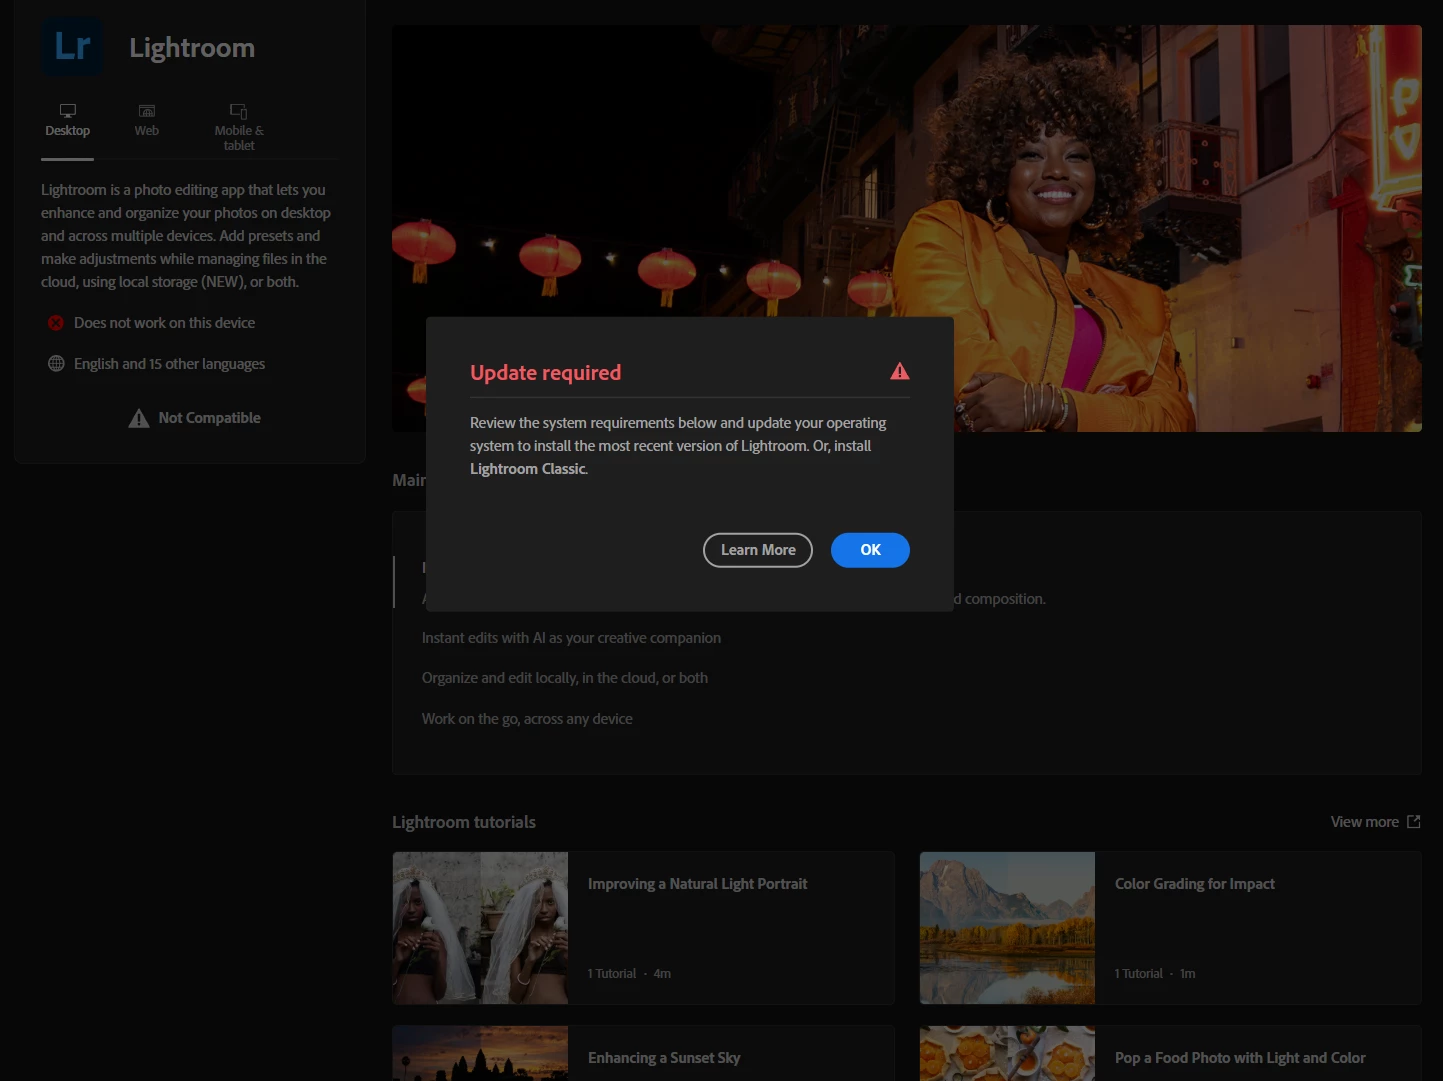Viewport: 1443px width, 1081px height.
Task: Open Pop a Food Photo thumbnail
Action: pos(1007,1053)
